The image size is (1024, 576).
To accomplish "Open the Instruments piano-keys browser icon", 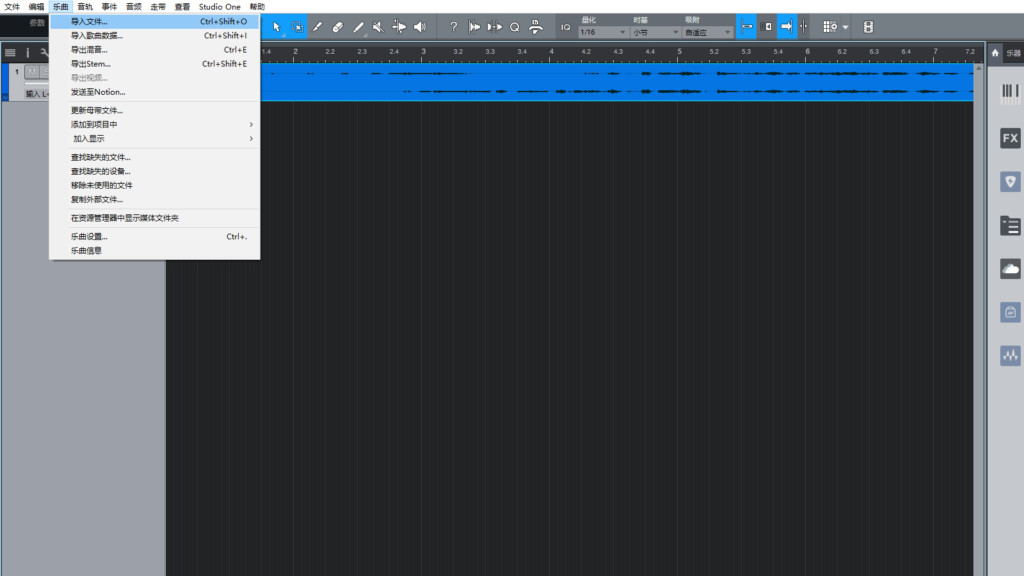I will pyautogui.click(x=1010, y=93).
